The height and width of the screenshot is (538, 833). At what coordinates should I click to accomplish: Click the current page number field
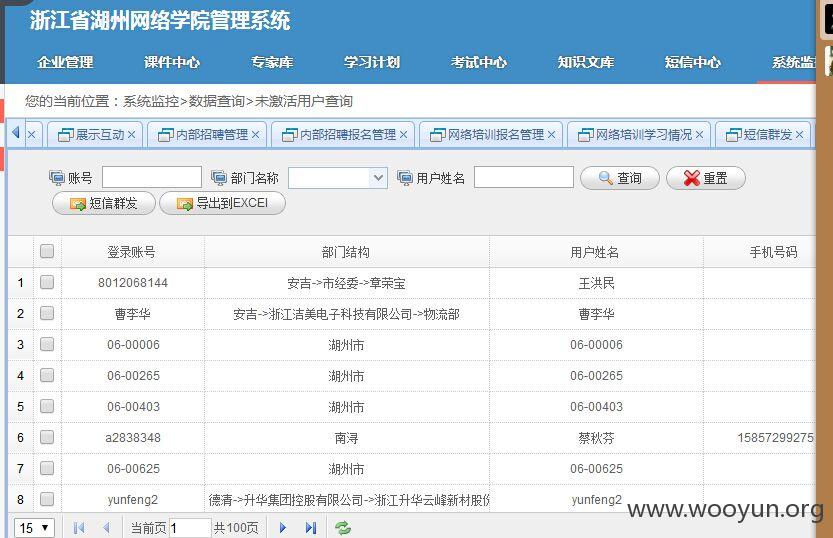point(190,528)
